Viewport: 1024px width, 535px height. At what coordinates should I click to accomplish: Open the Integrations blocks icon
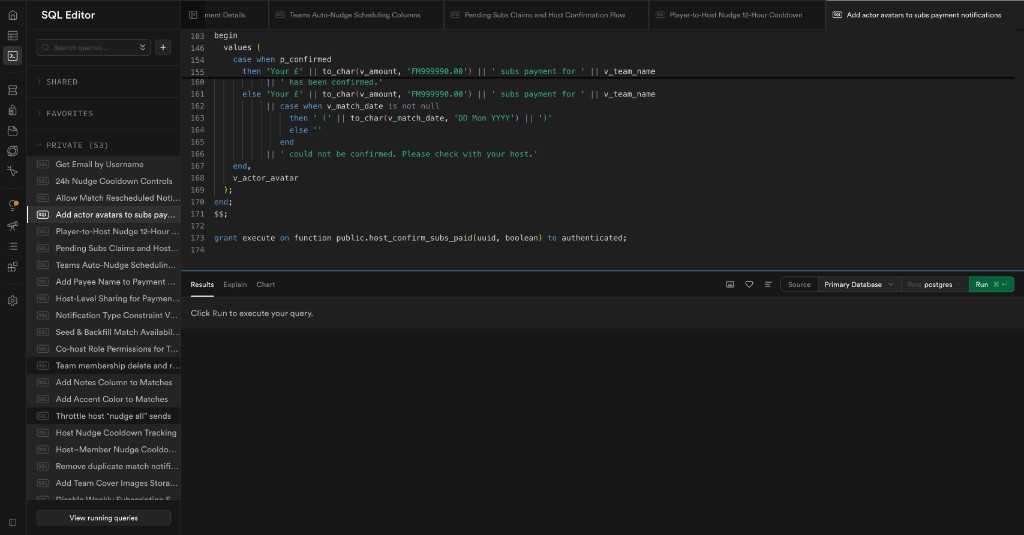[x=12, y=267]
